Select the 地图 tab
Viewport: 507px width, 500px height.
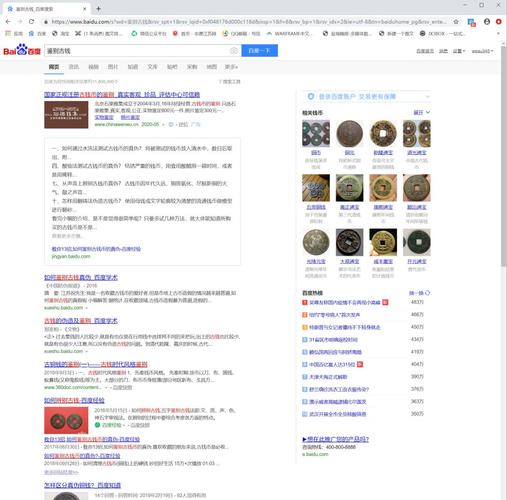coord(211,67)
